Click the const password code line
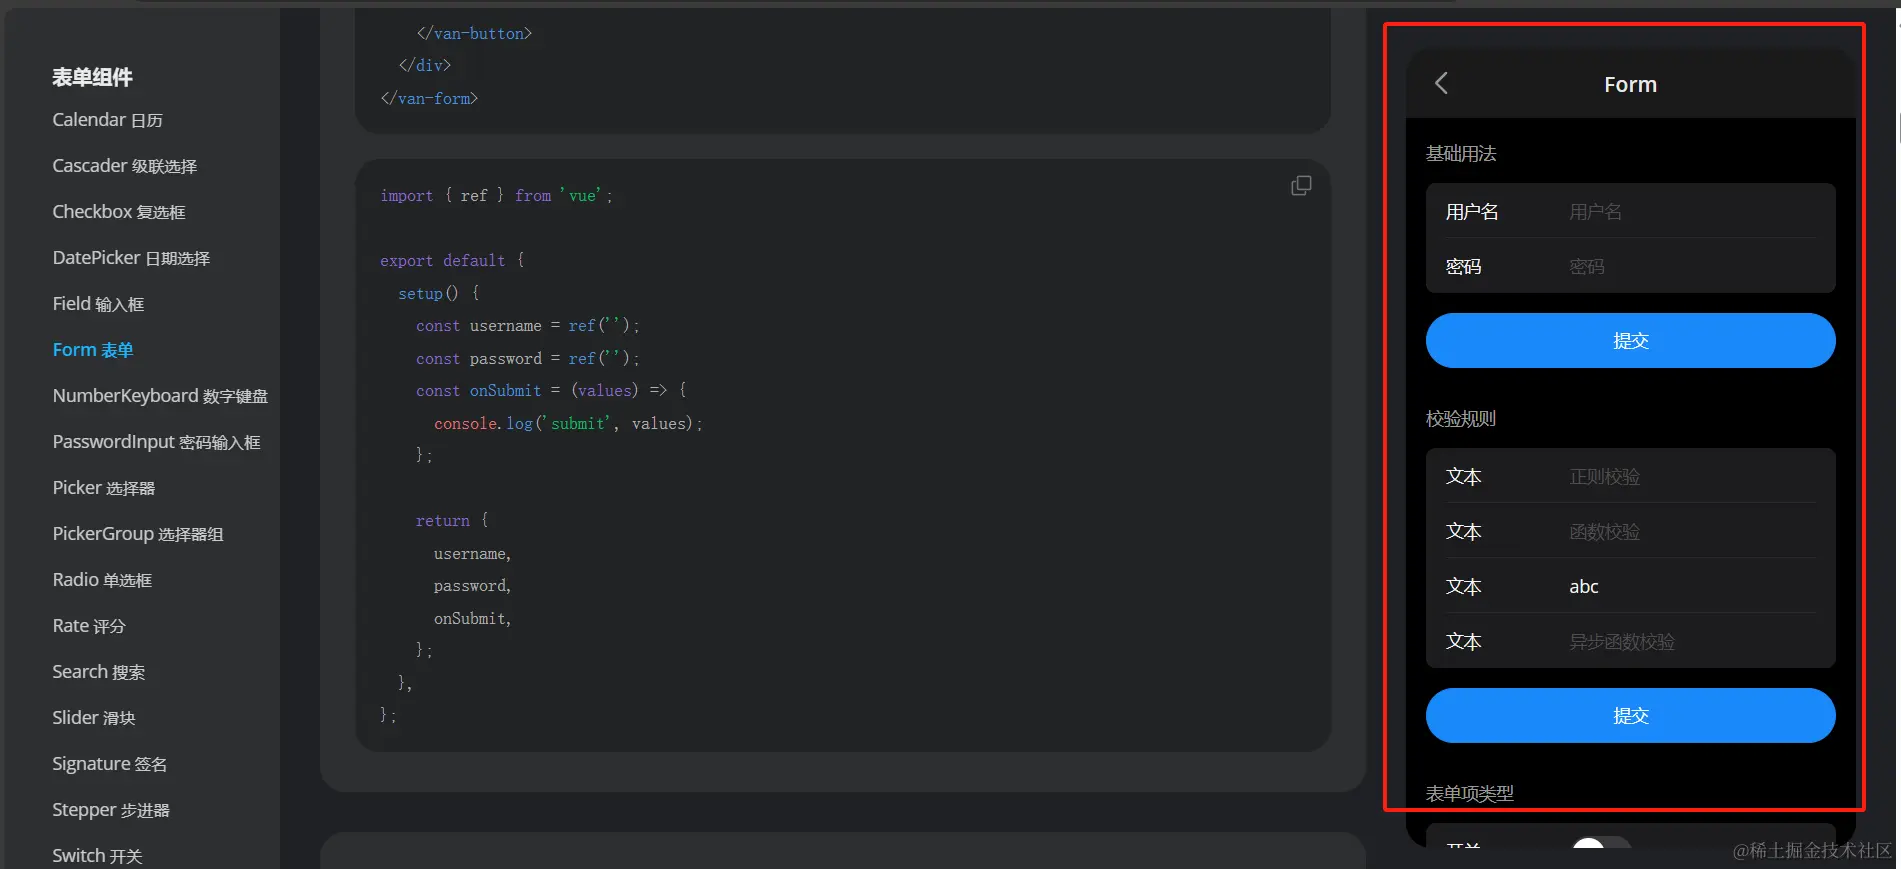The width and height of the screenshot is (1901, 869). [x=527, y=359]
